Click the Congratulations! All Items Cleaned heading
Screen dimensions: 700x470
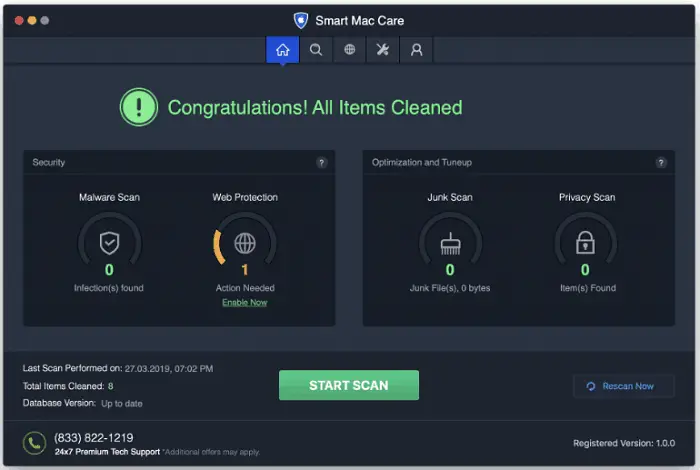pyautogui.click(x=315, y=108)
